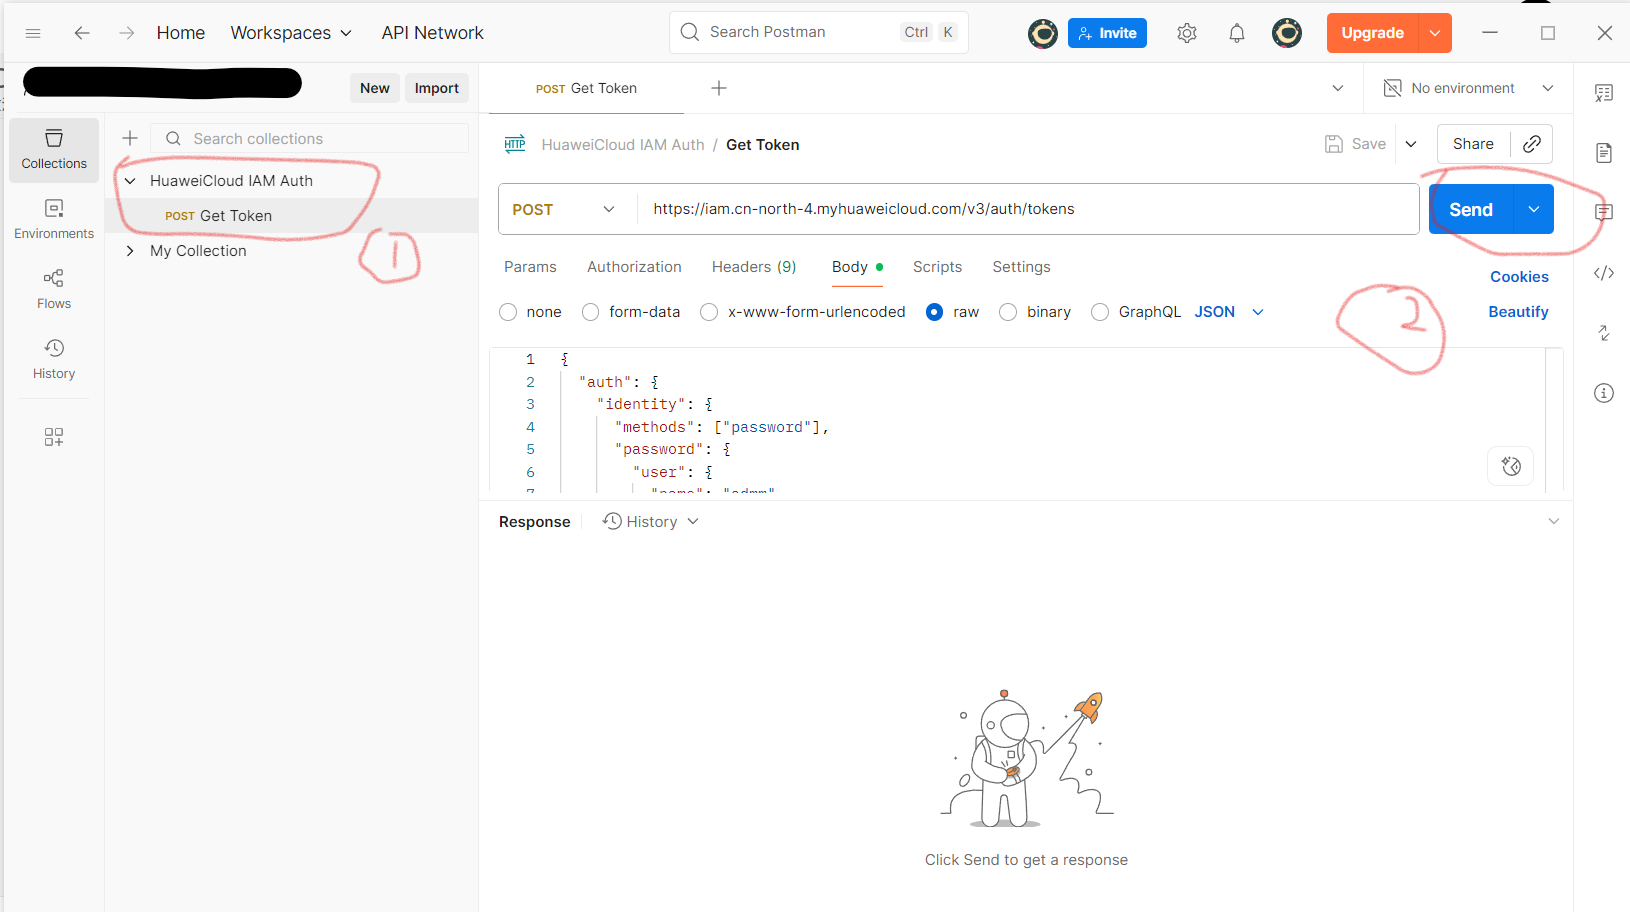This screenshot has width=1630, height=912.
Task: Click the Postbot icon in body editor
Action: click(x=1511, y=466)
